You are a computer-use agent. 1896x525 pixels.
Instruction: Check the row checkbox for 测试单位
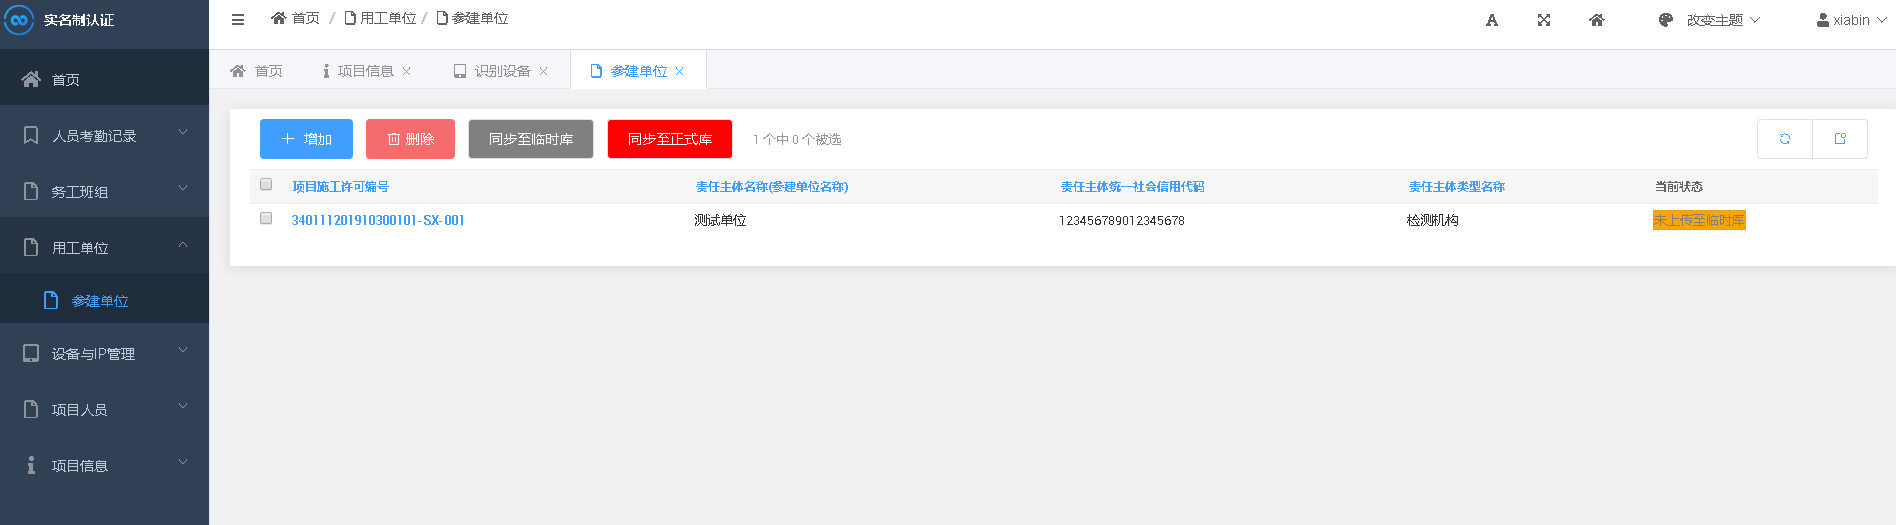pyautogui.click(x=266, y=218)
